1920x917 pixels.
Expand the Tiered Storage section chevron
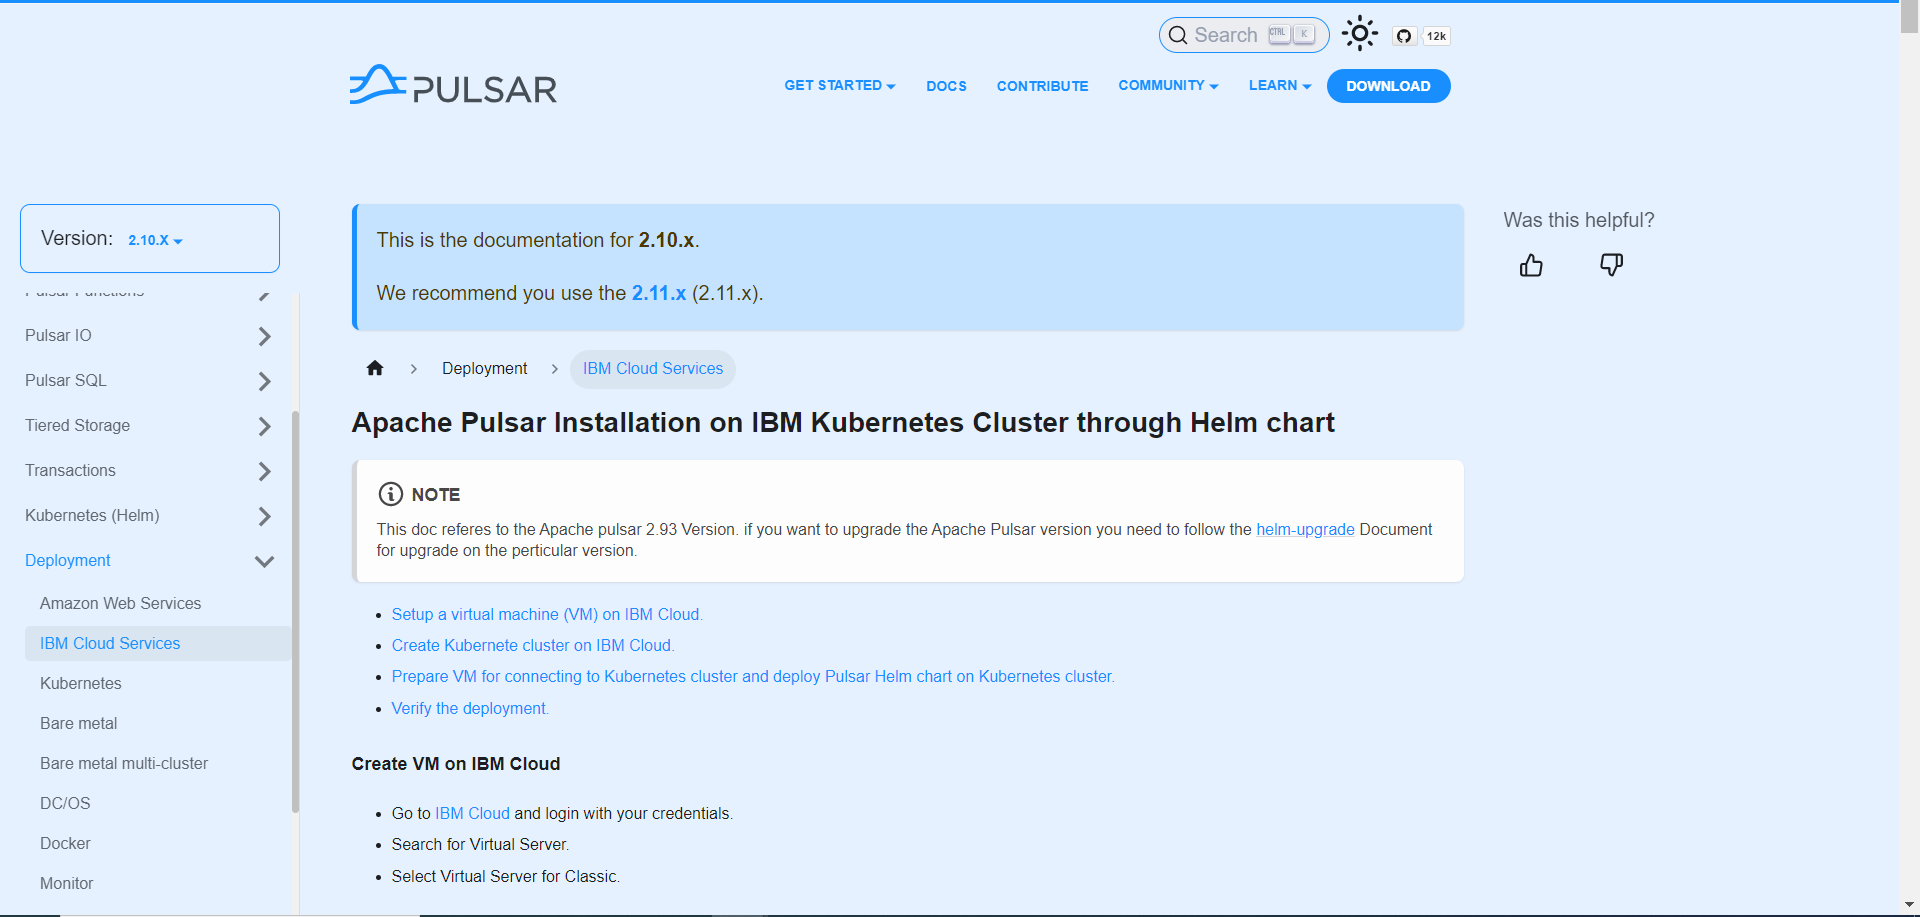click(x=264, y=426)
